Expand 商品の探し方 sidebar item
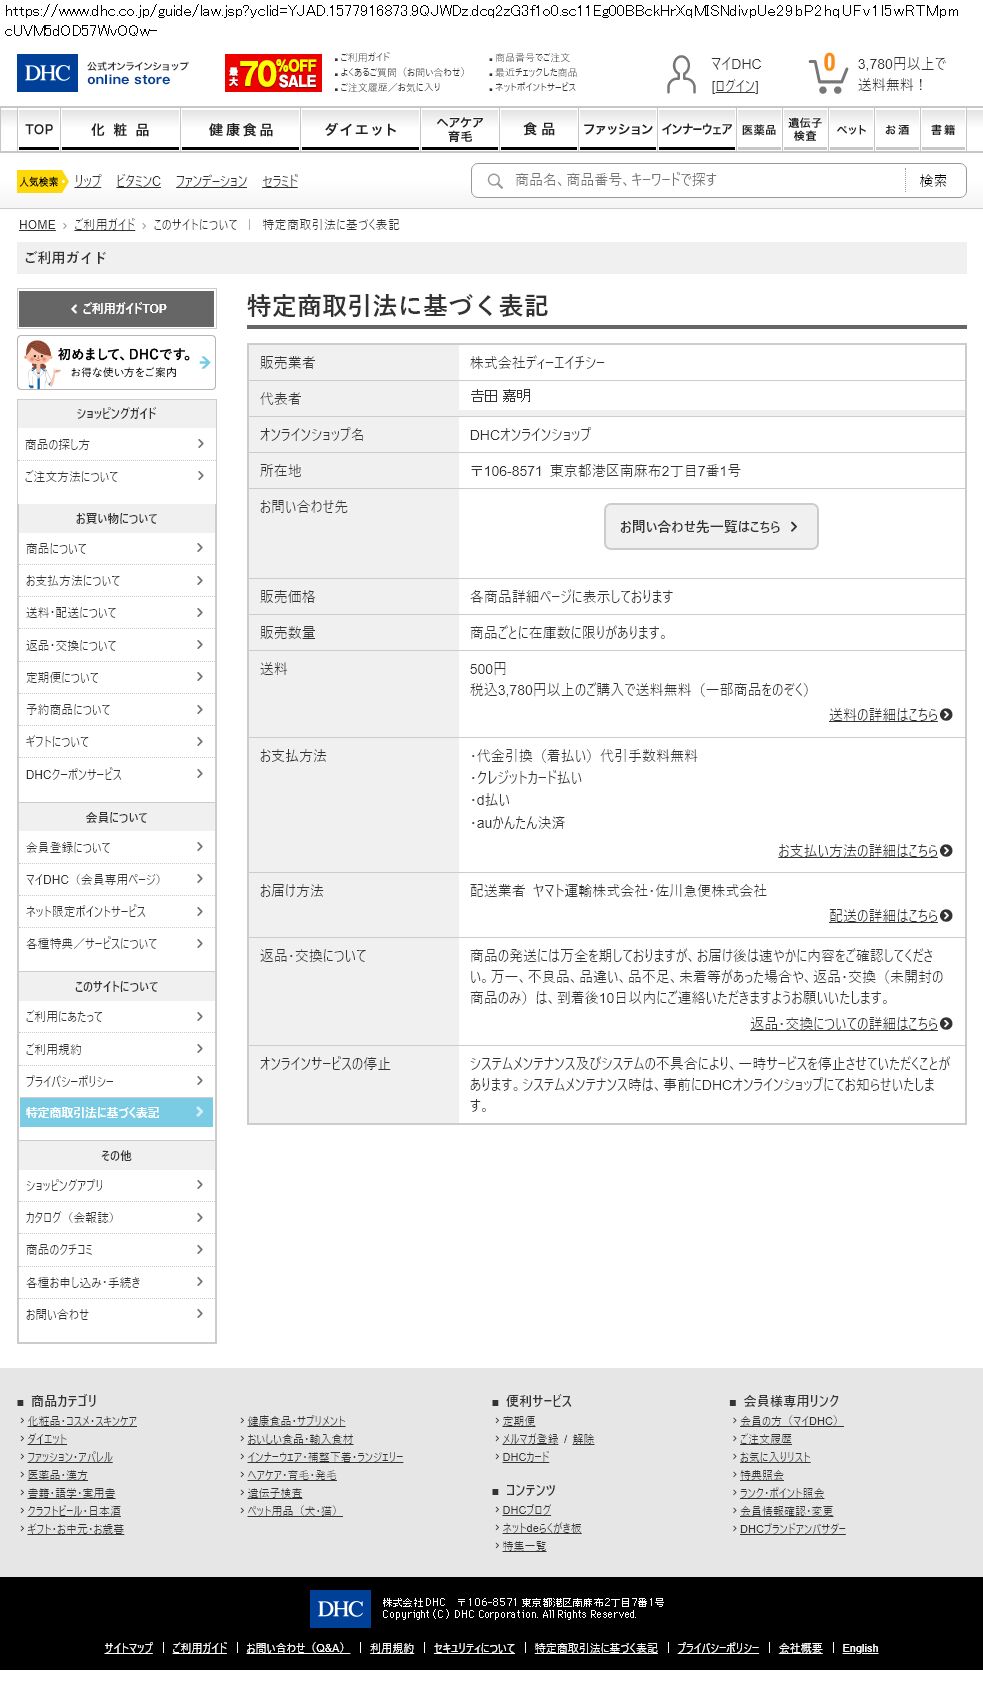The image size is (983, 1684). [x=116, y=444]
